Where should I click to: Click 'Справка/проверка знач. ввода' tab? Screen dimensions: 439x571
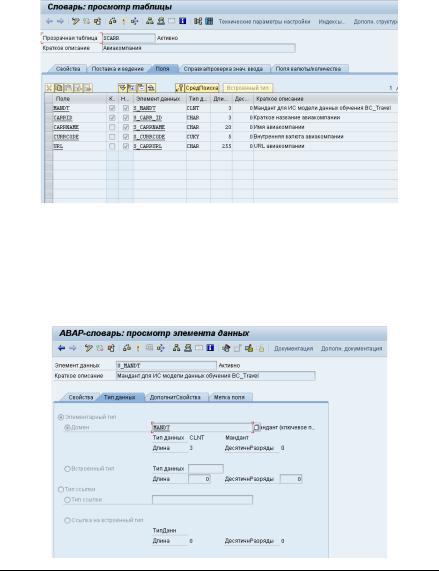pyautogui.click(x=223, y=68)
